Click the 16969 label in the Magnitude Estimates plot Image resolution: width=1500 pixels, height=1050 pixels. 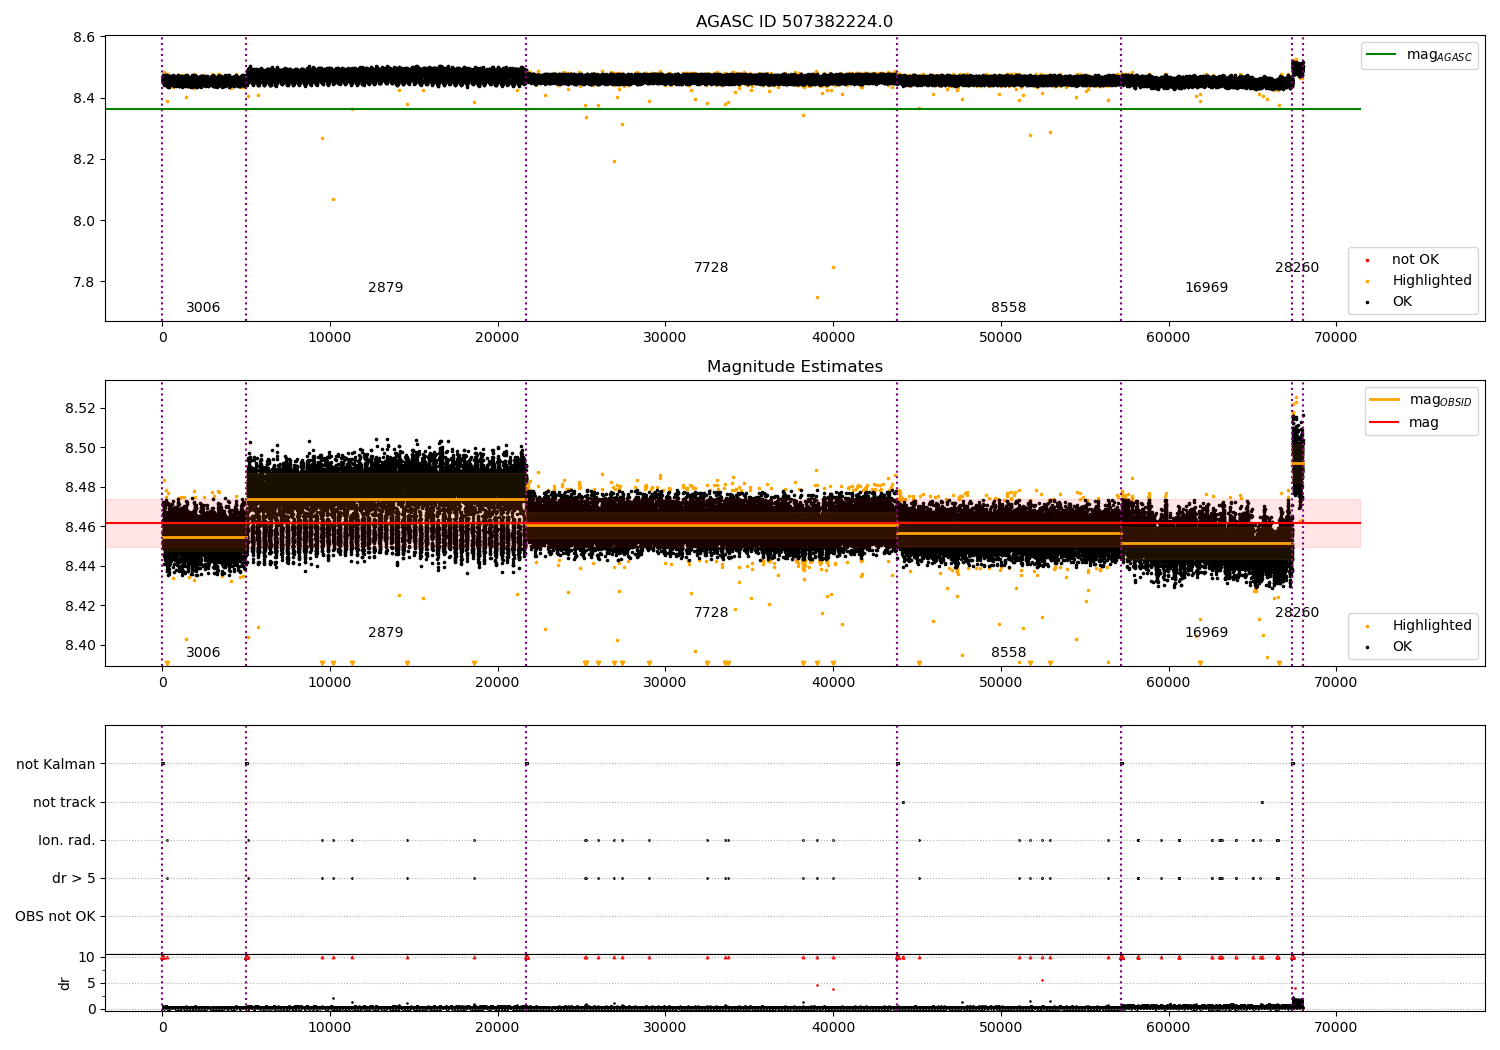1206,633
